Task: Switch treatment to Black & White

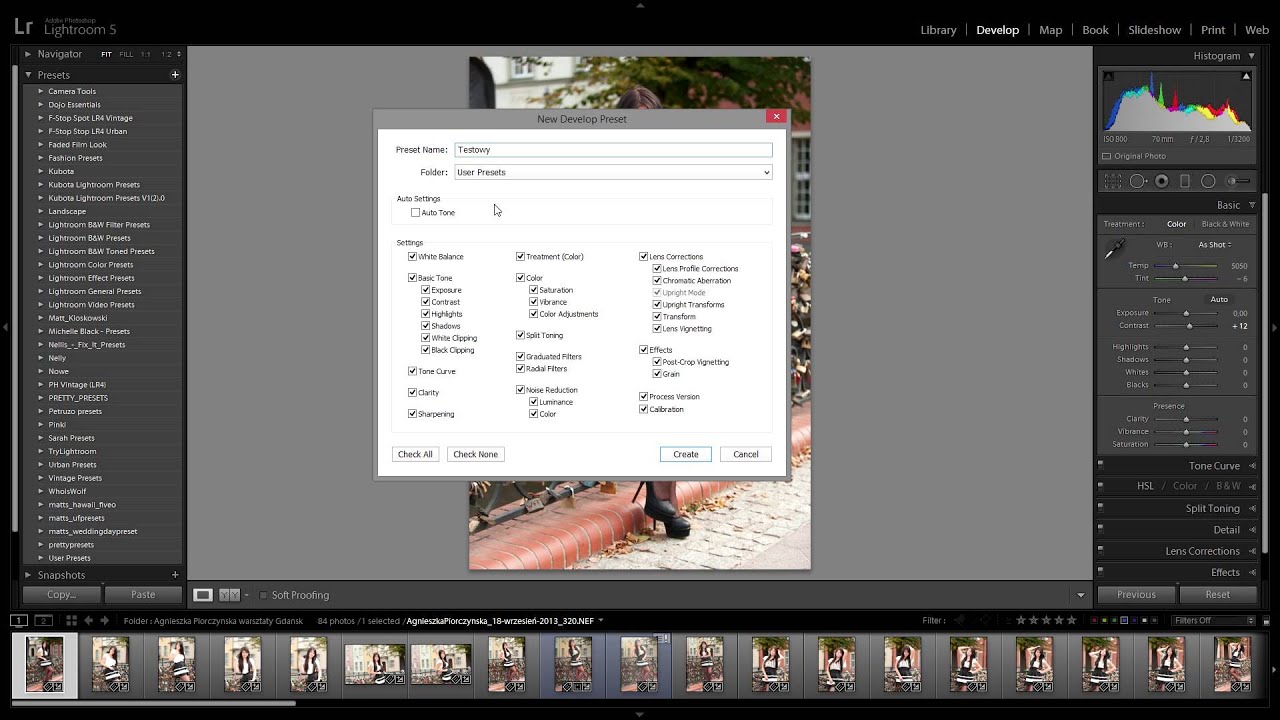Action: pyautogui.click(x=1225, y=224)
